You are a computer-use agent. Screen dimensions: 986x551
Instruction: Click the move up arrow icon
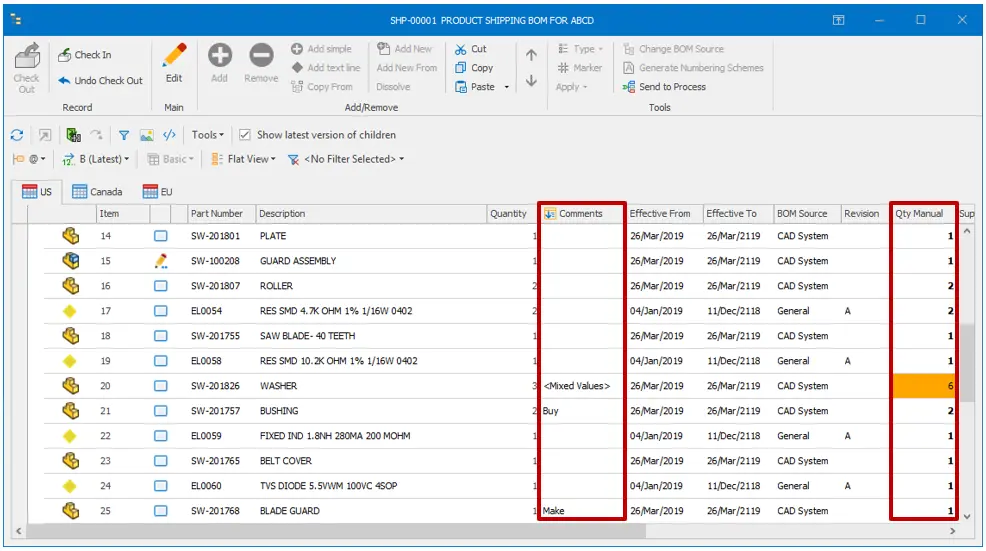coord(531,56)
